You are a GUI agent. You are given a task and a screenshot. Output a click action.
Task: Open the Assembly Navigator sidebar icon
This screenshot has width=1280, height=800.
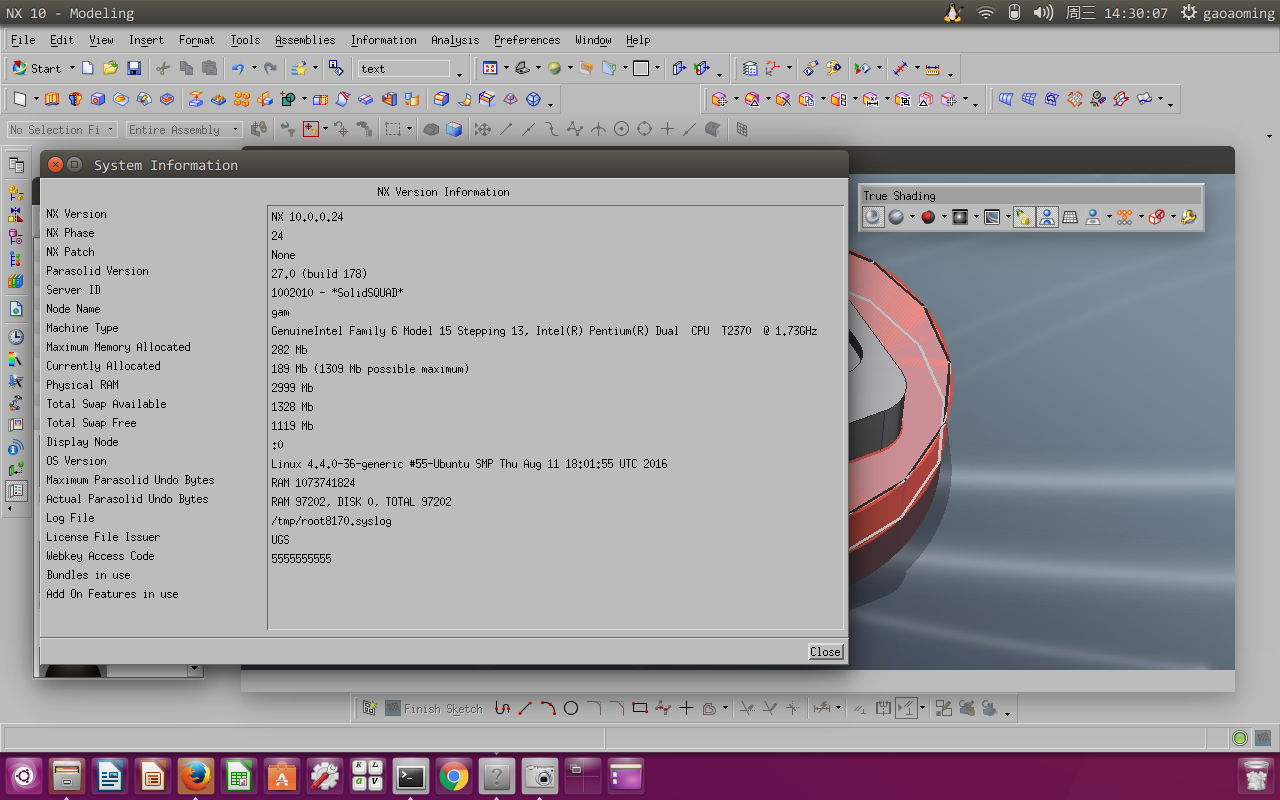tap(16, 191)
